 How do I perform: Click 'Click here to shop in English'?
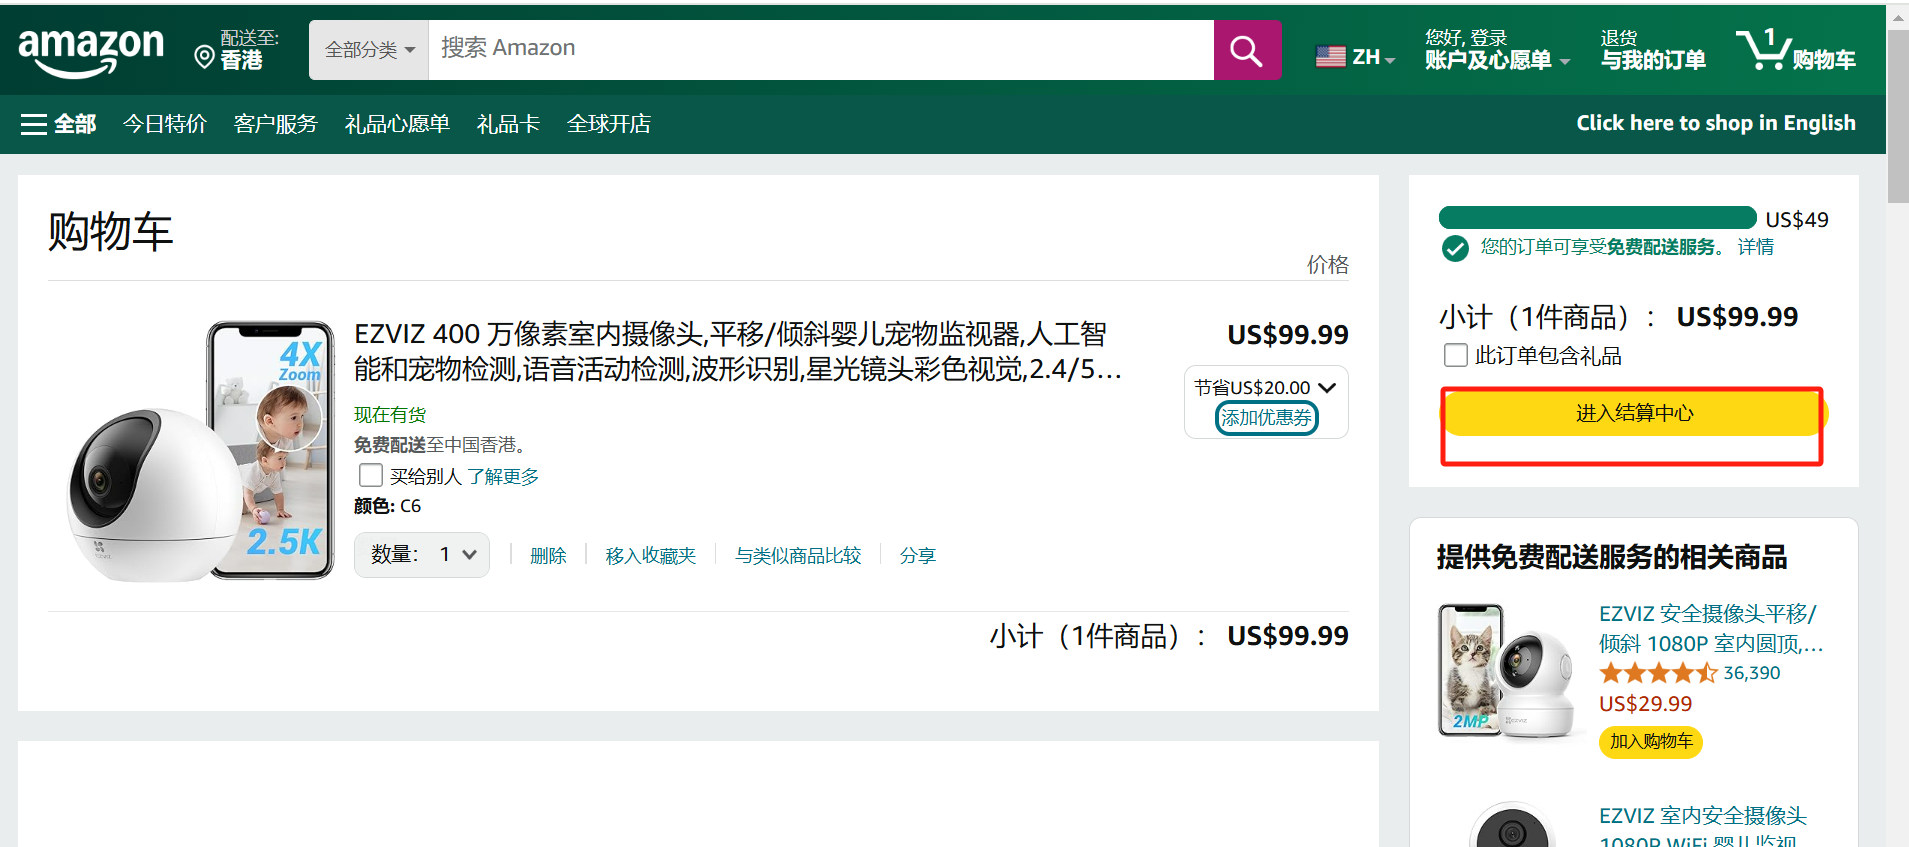pyautogui.click(x=1716, y=123)
